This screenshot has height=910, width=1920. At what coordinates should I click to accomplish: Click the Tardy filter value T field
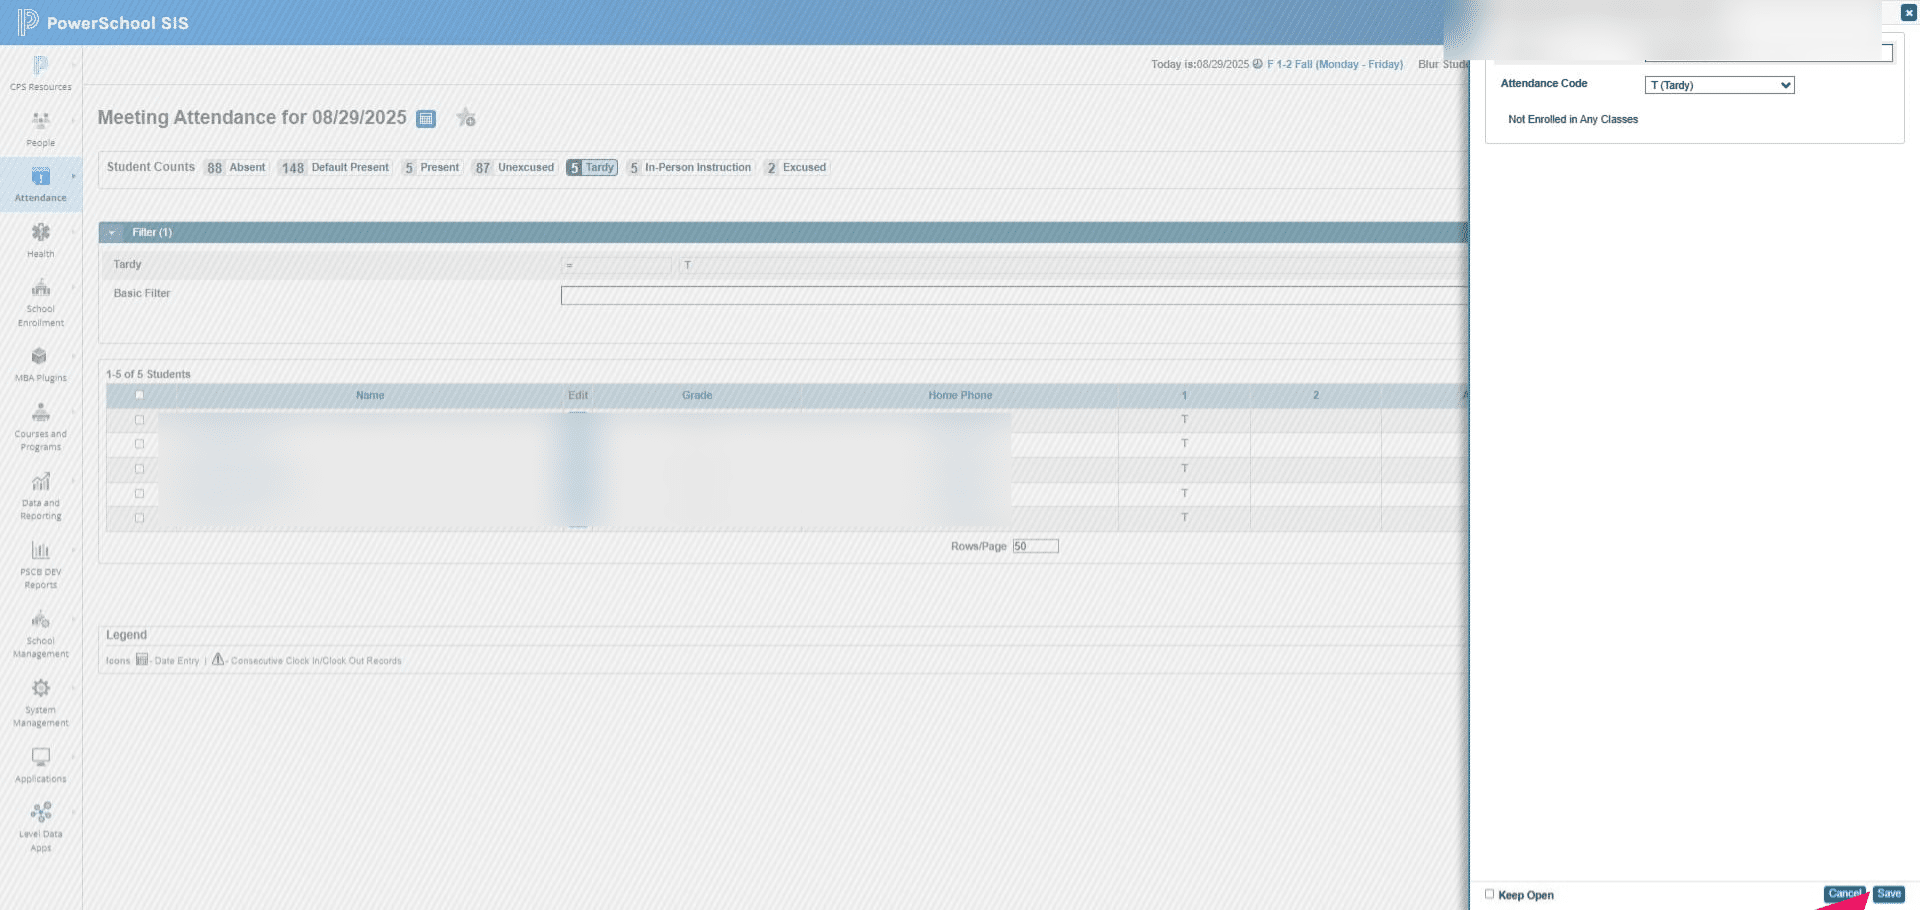[1073, 265]
